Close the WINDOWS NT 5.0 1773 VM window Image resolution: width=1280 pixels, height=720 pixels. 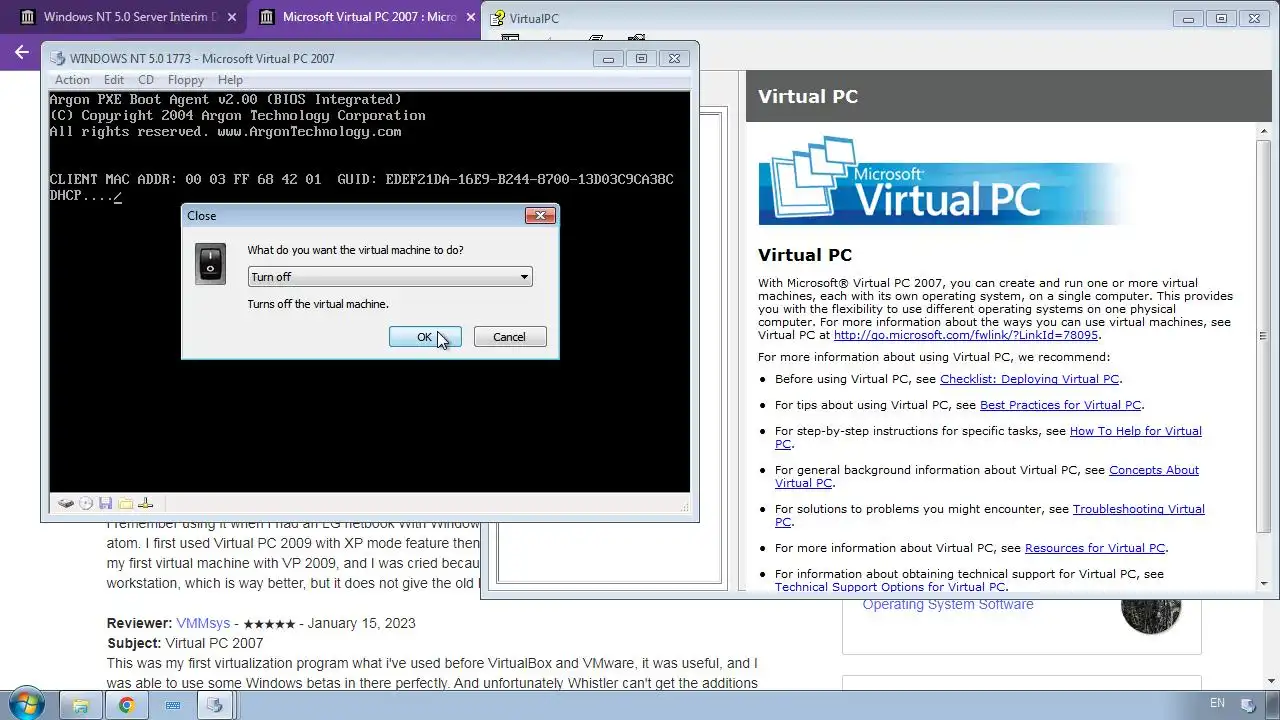674,59
